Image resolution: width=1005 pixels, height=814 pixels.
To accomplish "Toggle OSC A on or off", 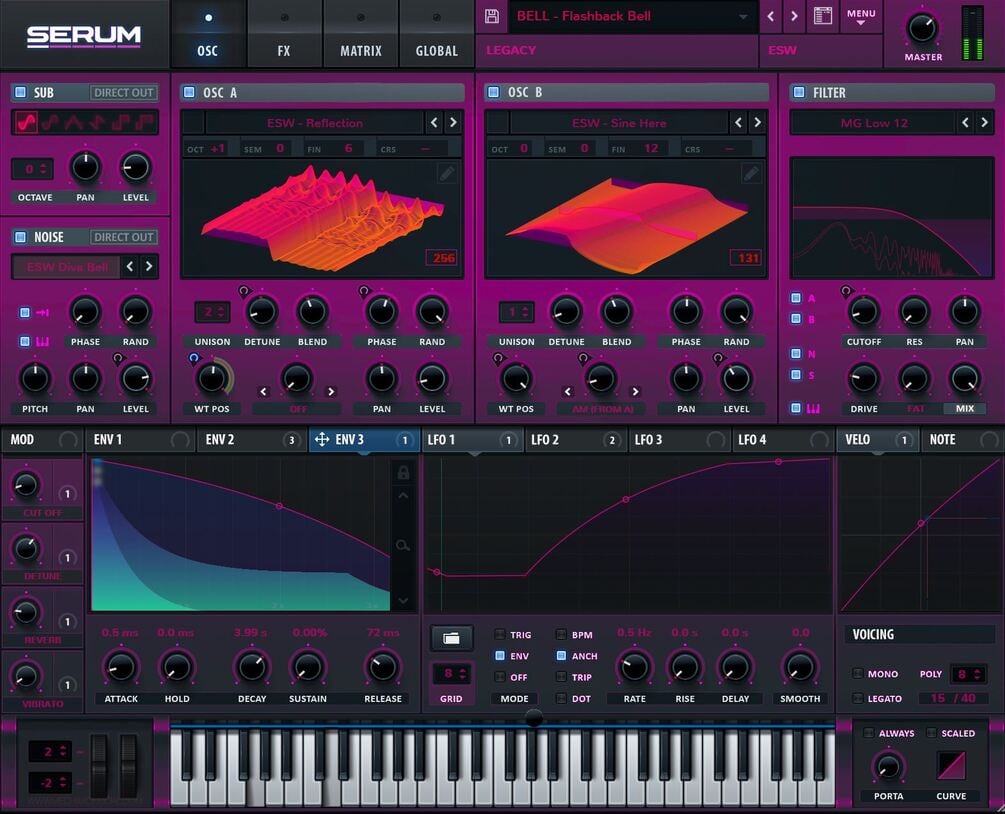I will pyautogui.click(x=189, y=92).
